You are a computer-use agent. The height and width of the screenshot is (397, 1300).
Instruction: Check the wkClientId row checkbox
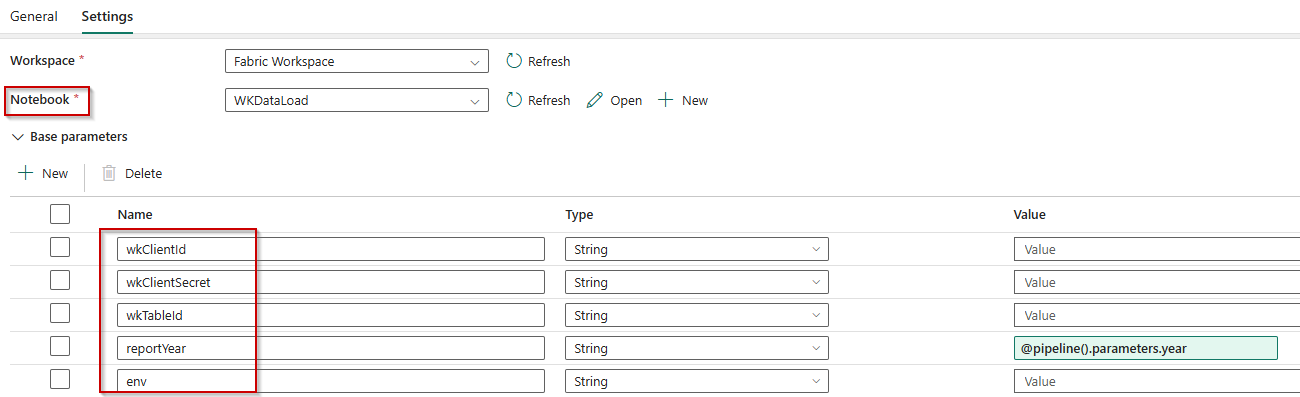[60, 248]
